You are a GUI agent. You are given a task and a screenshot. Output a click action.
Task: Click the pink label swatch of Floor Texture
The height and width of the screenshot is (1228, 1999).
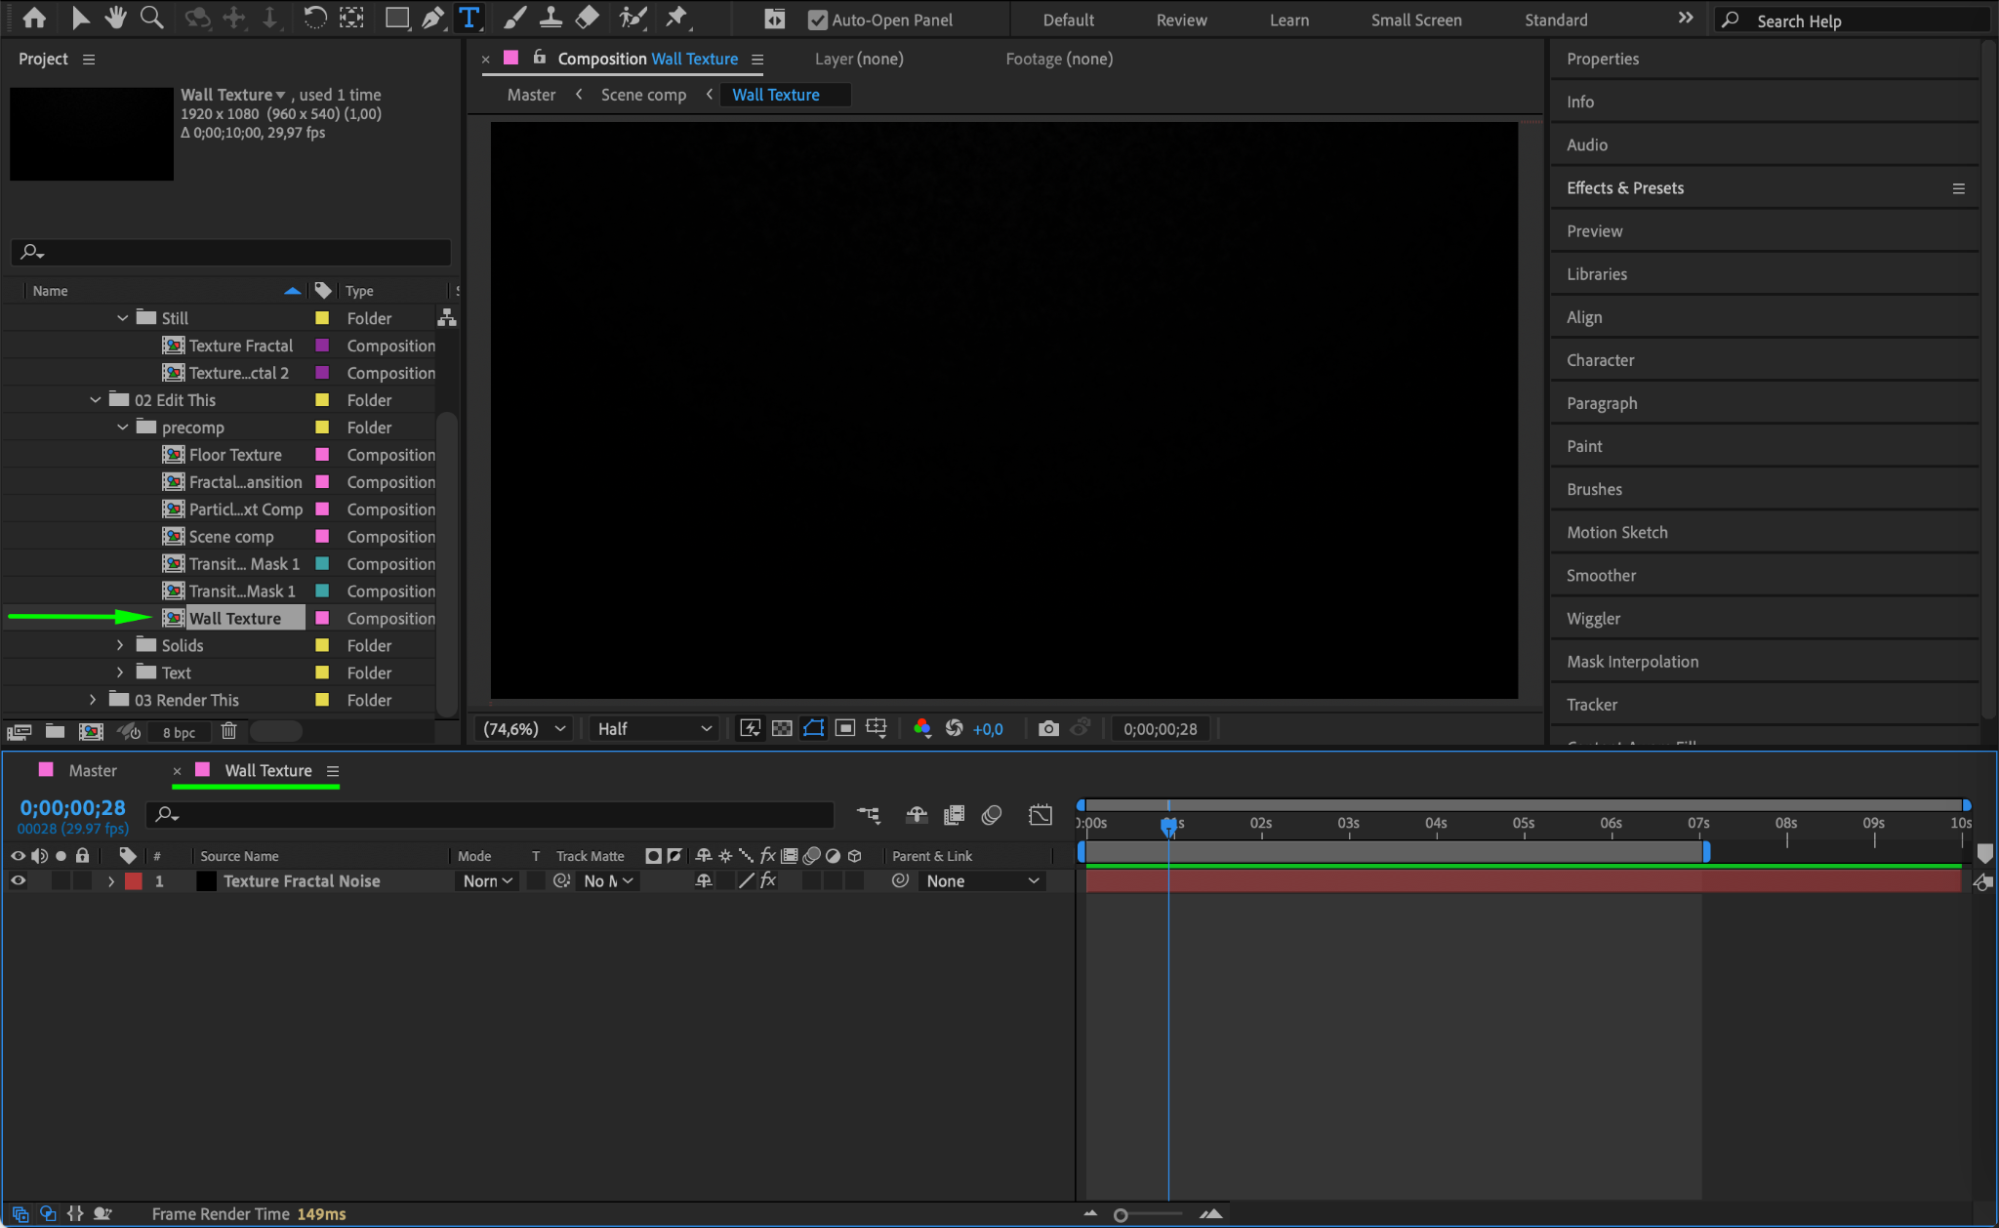pos(322,455)
